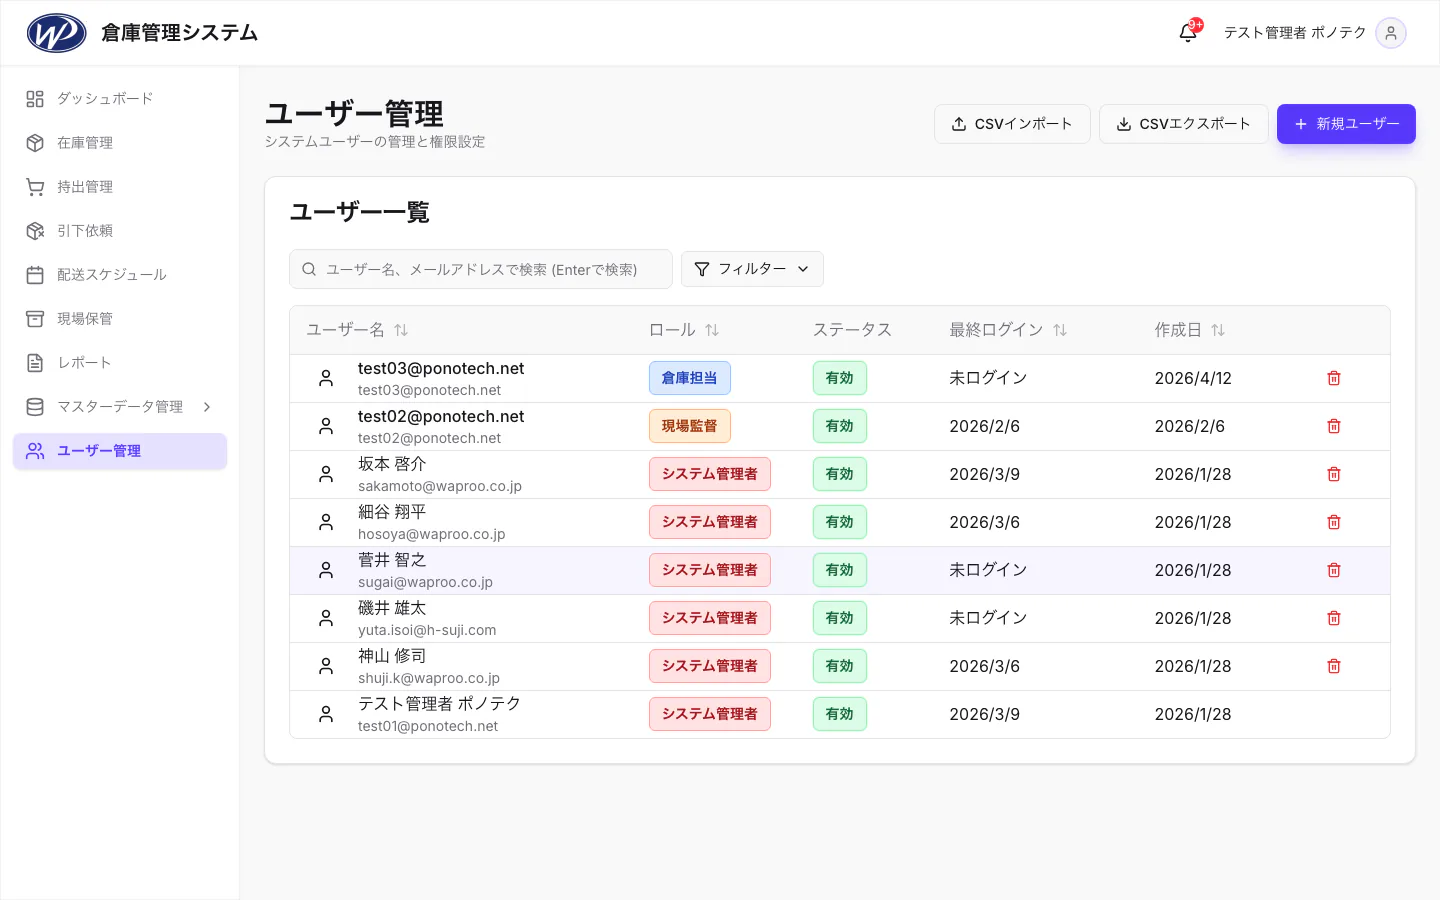This screenshot has width=1440, height=900.
Task: Click person icon beside テスト管理者 ポノテク row
Action: (326, 714)
